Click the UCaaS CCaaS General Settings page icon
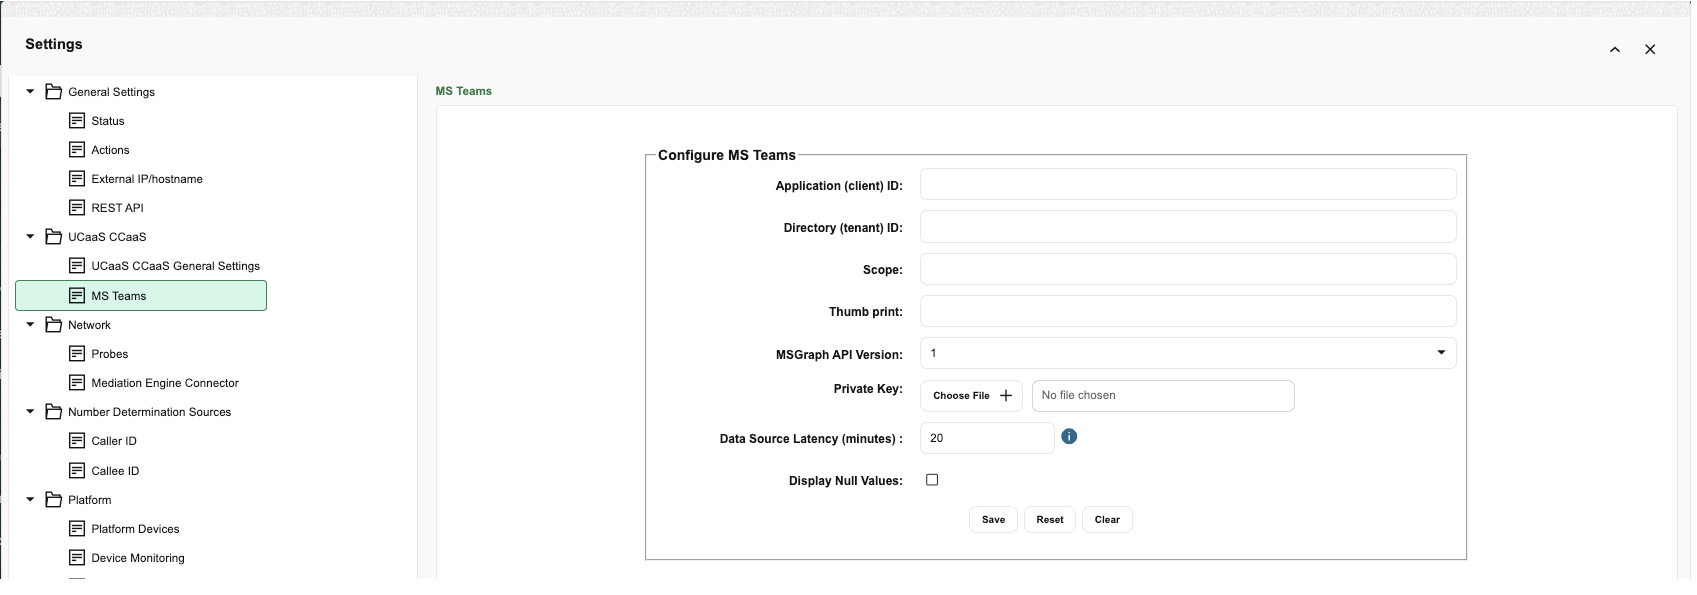Image resolution: width=1697 pixels, height=595 pixels. click(x=77, y=265)
